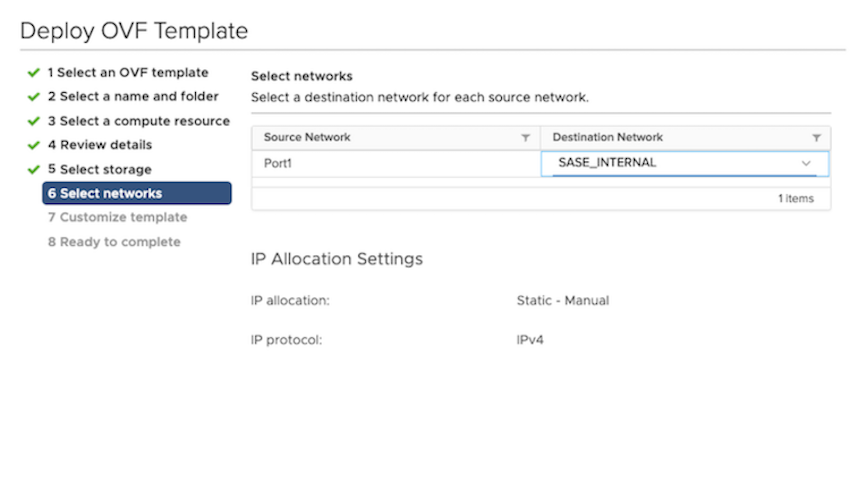Click the Destination Network column header
Viewport: 850px width, 481px height.
click(608, 138)
